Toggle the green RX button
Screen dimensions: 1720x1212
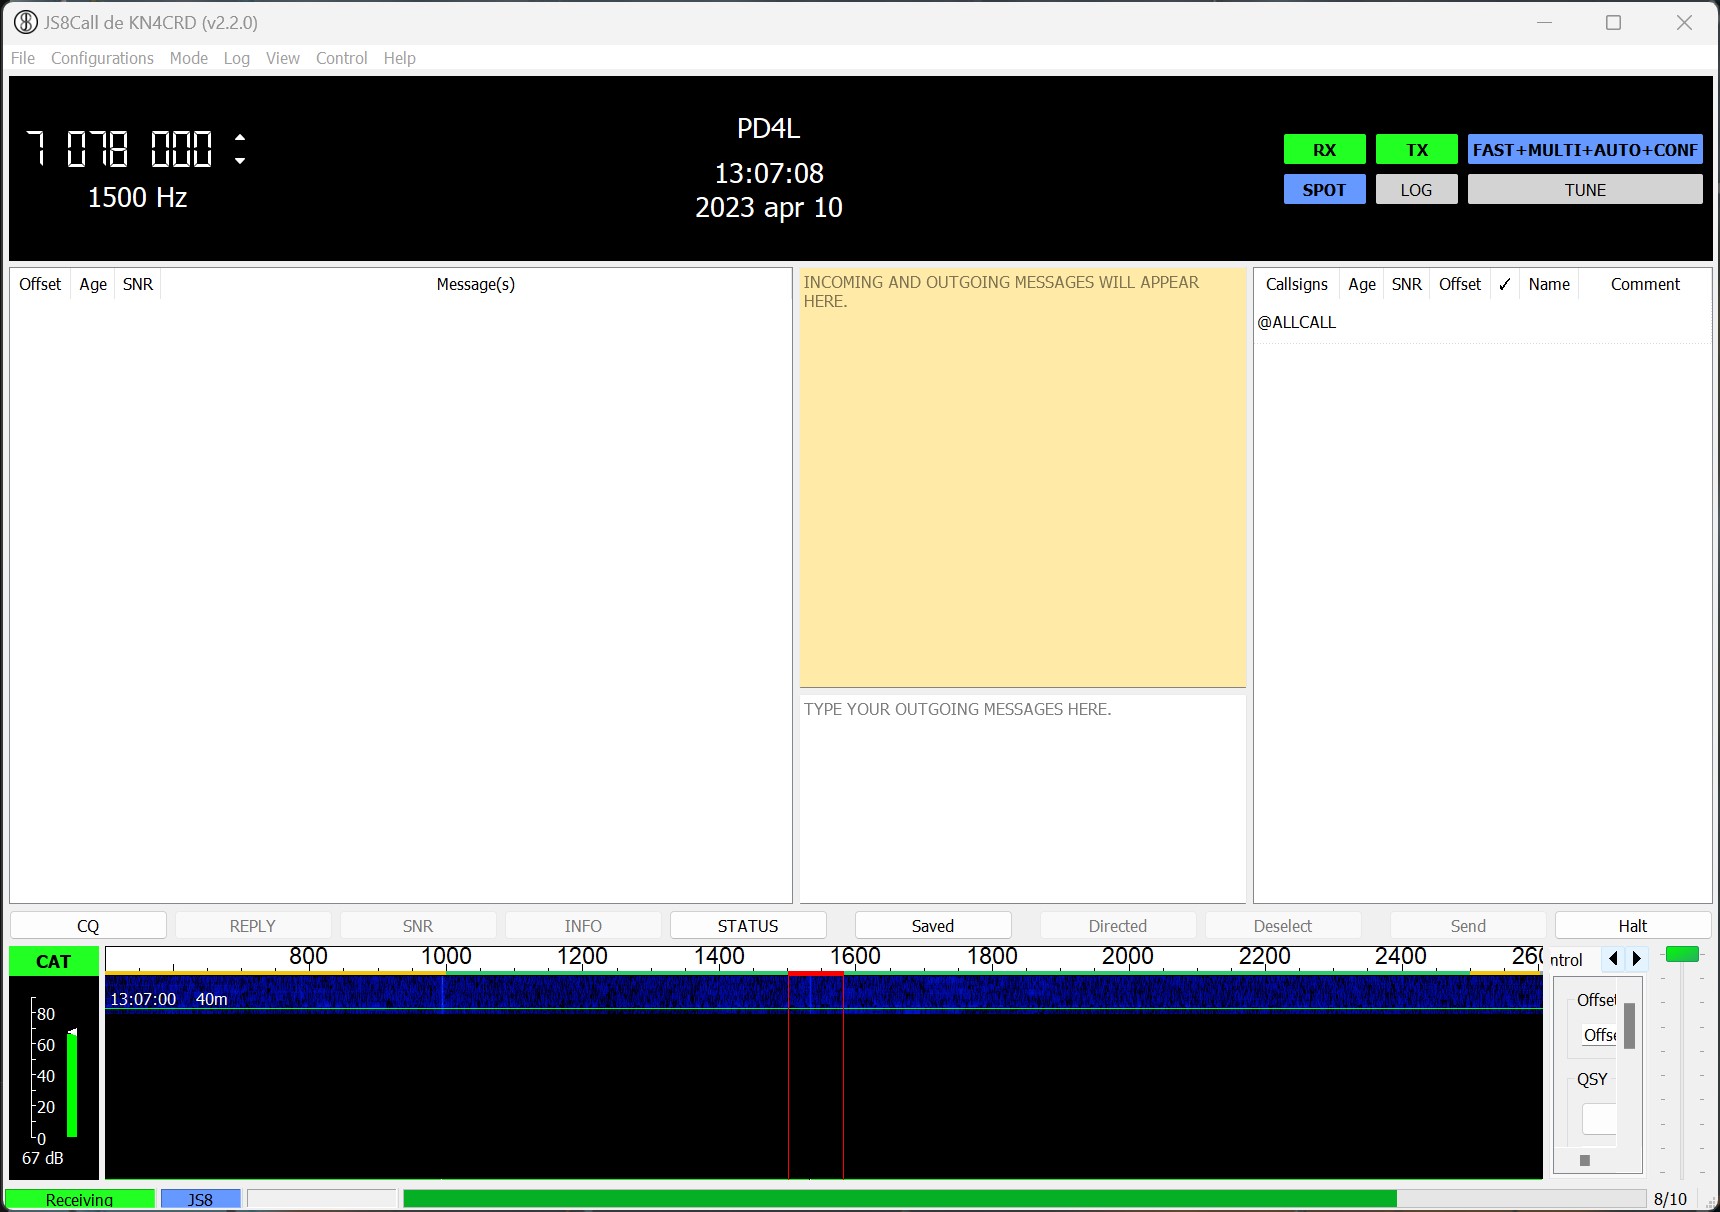[1324, 150]
